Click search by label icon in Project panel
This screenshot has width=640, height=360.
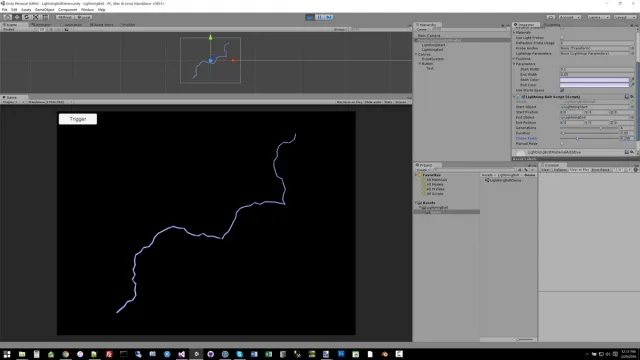point(526,170)
